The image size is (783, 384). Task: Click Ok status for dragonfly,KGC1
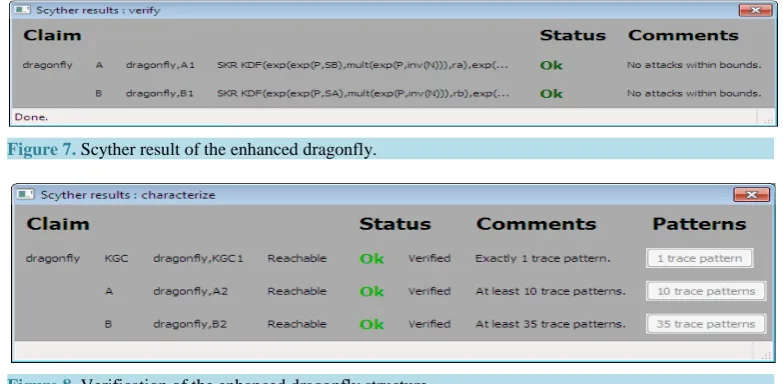372,259
